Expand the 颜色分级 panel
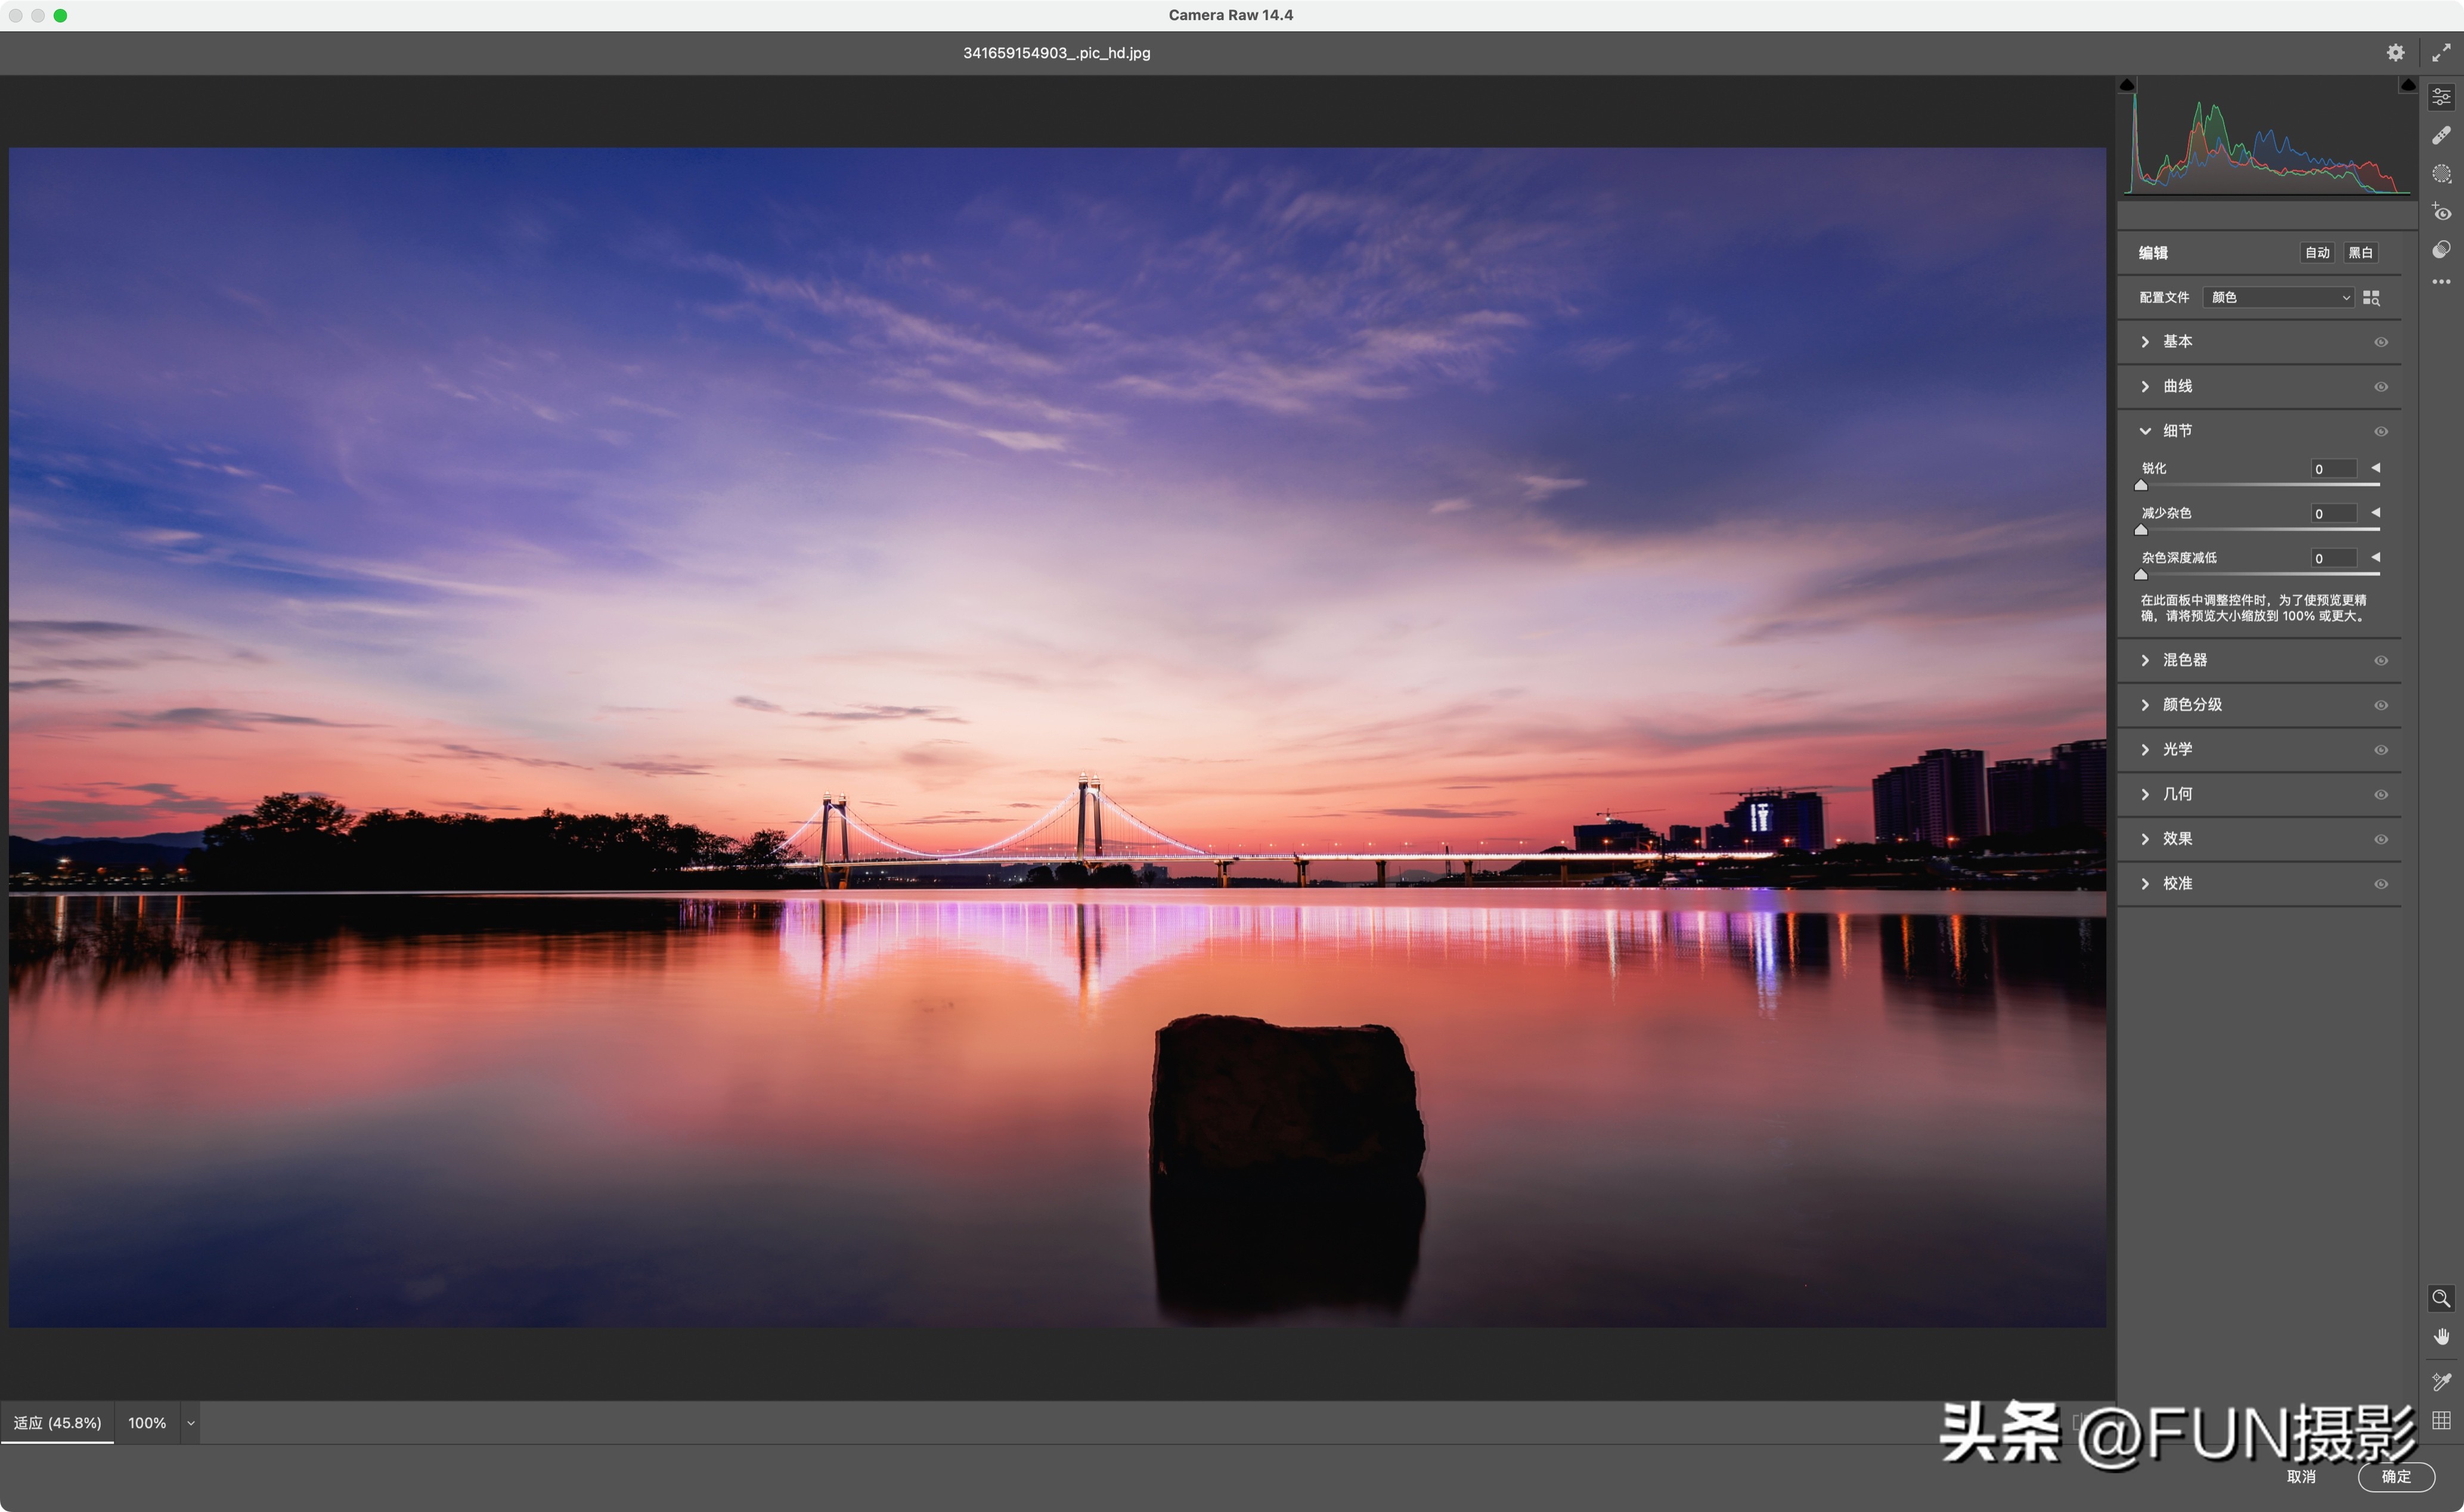 (x=2191, y=705)
